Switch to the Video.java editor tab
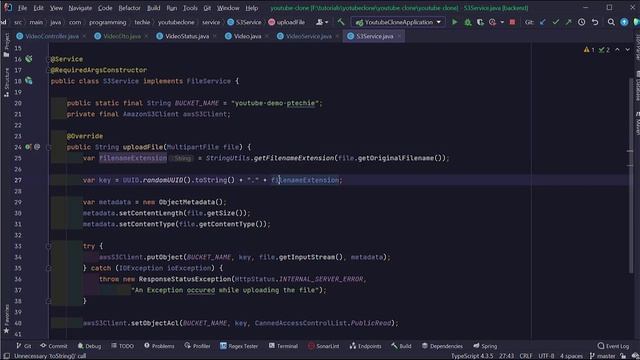This screenshot has width=640, height=360. click(247, 36)
